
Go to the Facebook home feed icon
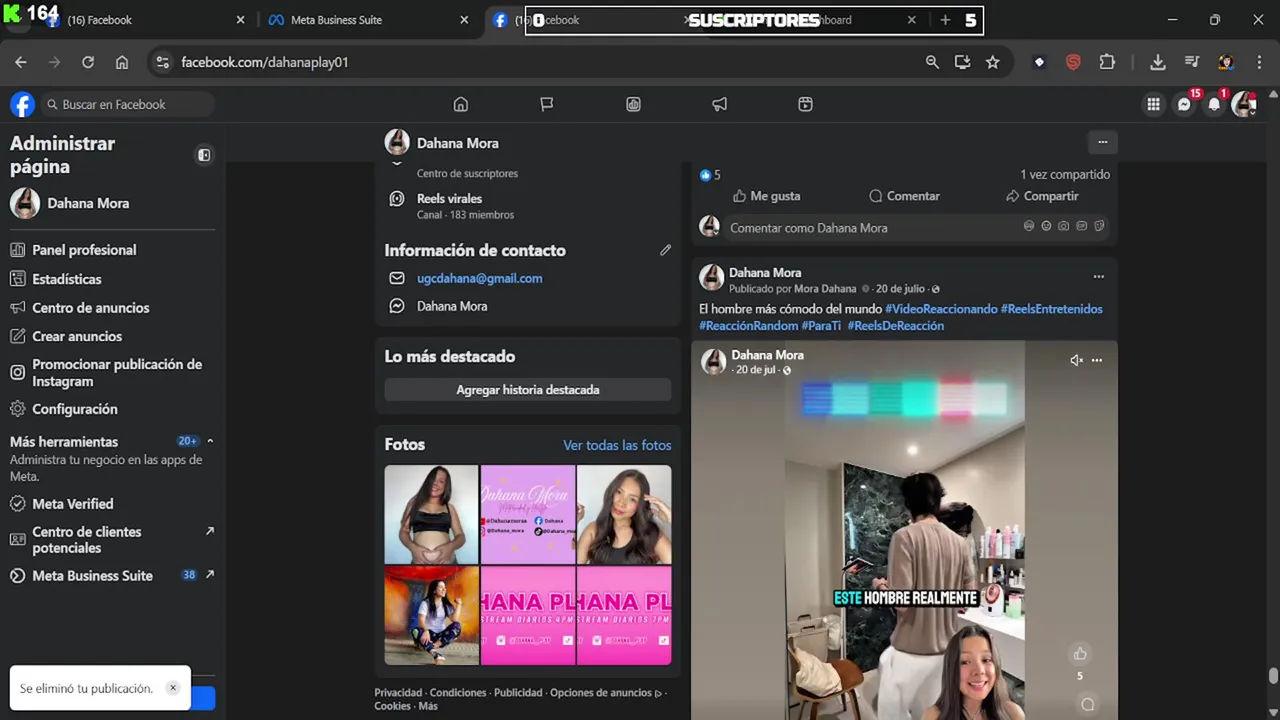(461, 104)
